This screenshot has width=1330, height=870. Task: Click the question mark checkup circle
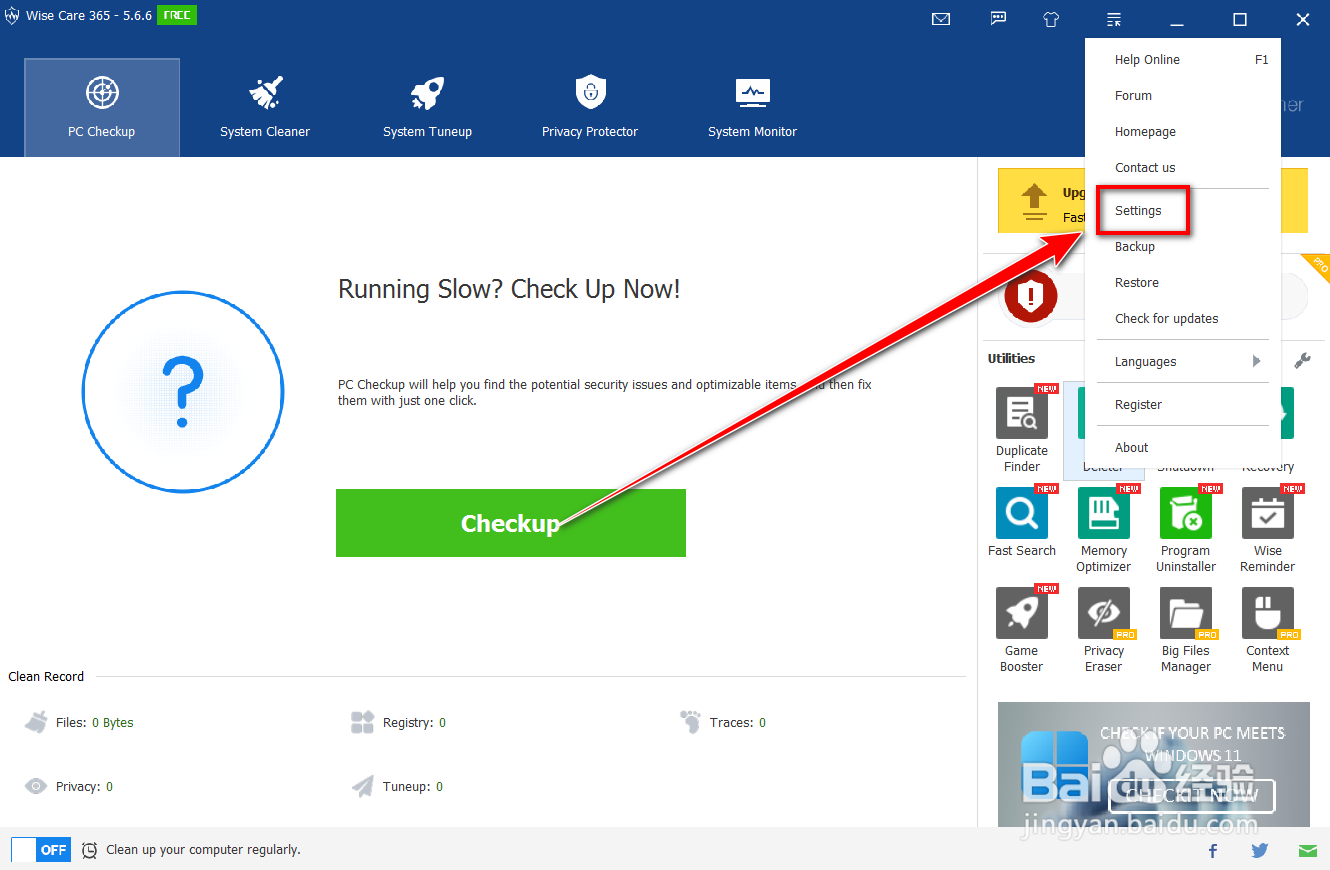[183, 392]
